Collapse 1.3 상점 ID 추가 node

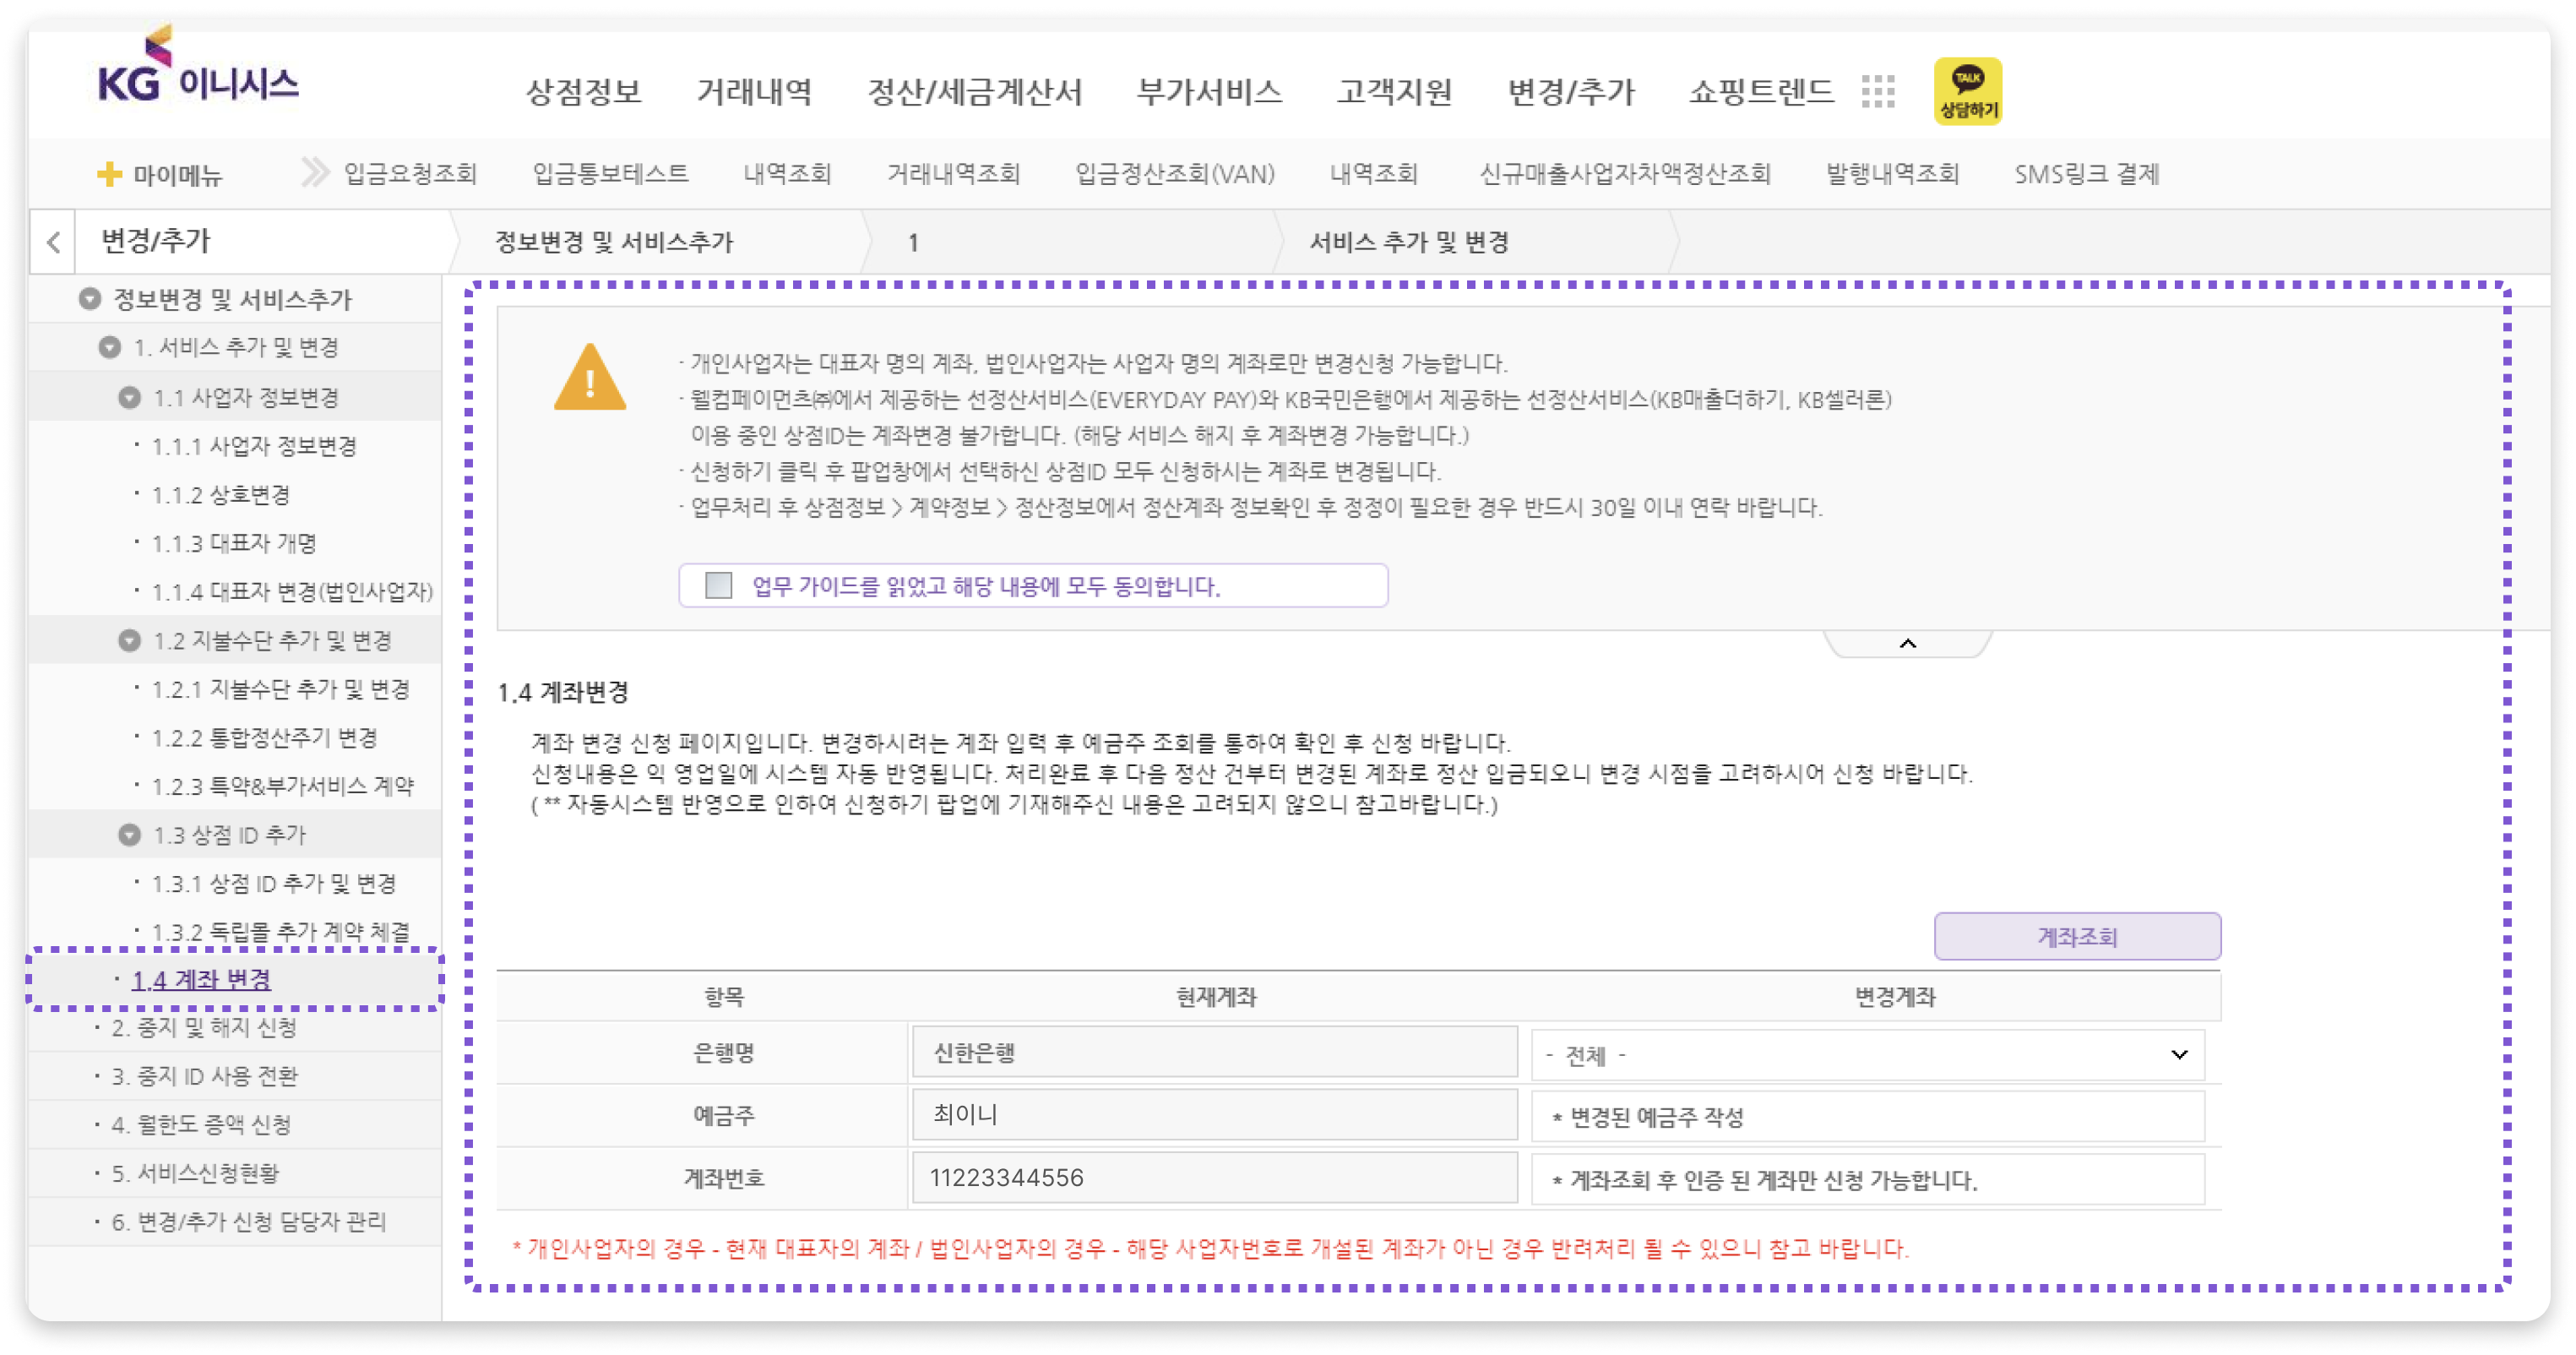click(129, 834)
